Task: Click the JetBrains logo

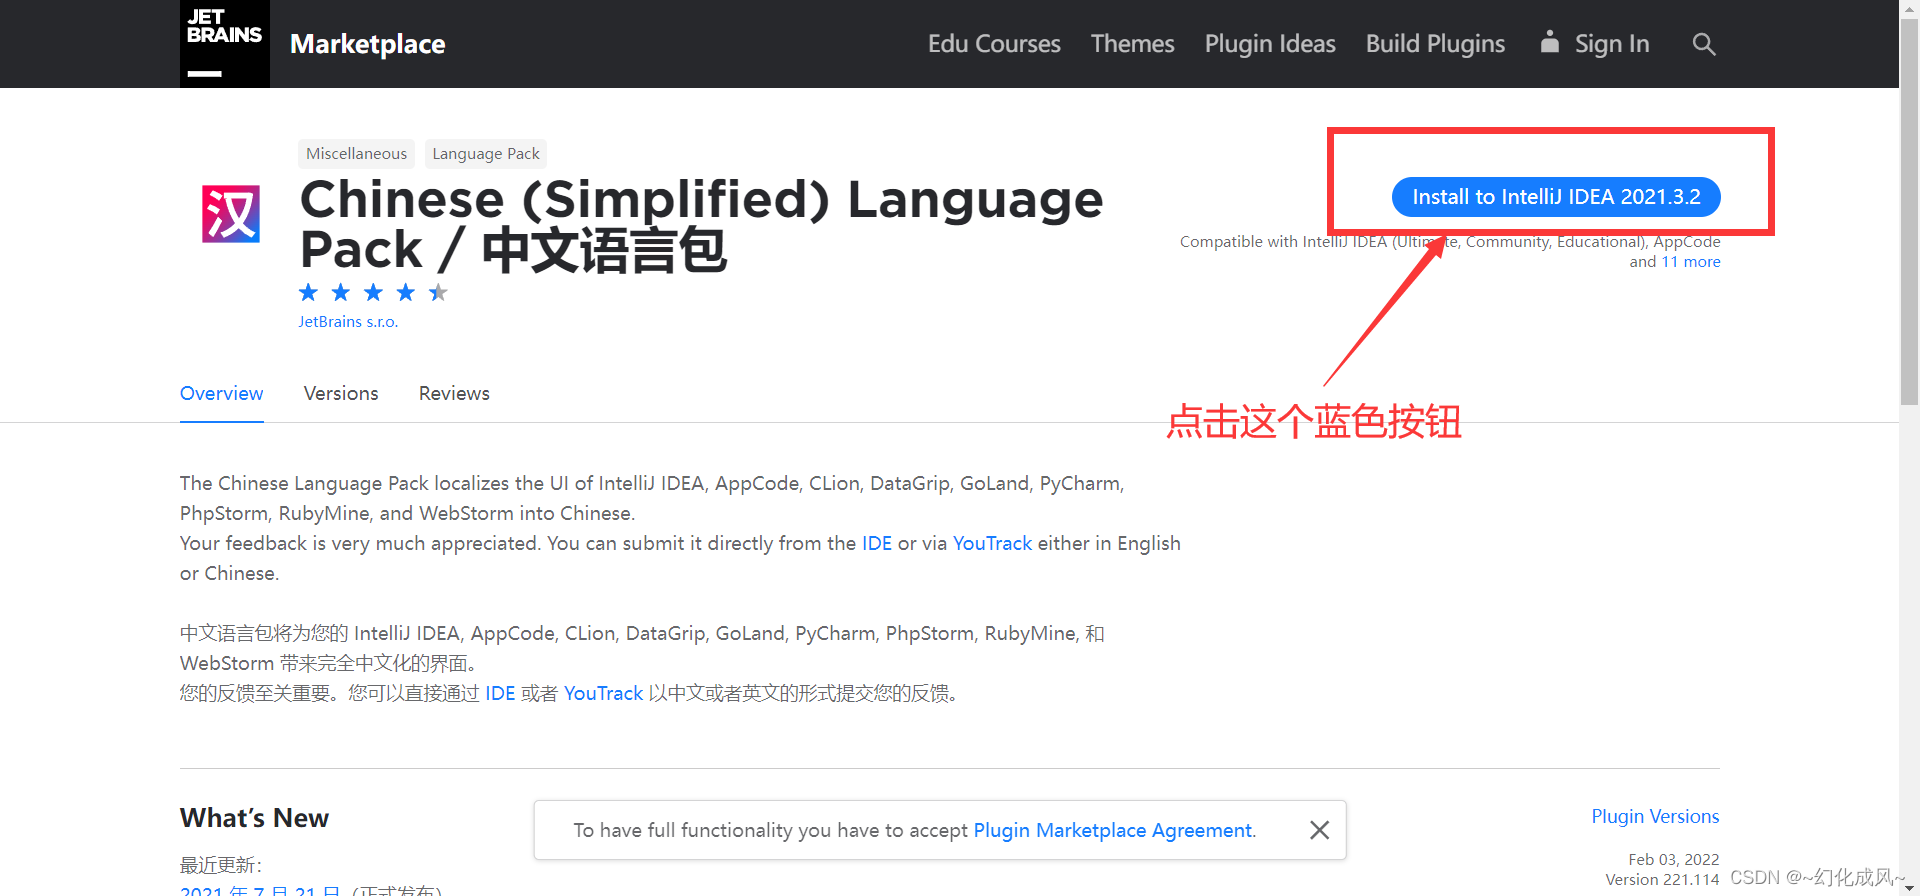Action: (224, 44)
